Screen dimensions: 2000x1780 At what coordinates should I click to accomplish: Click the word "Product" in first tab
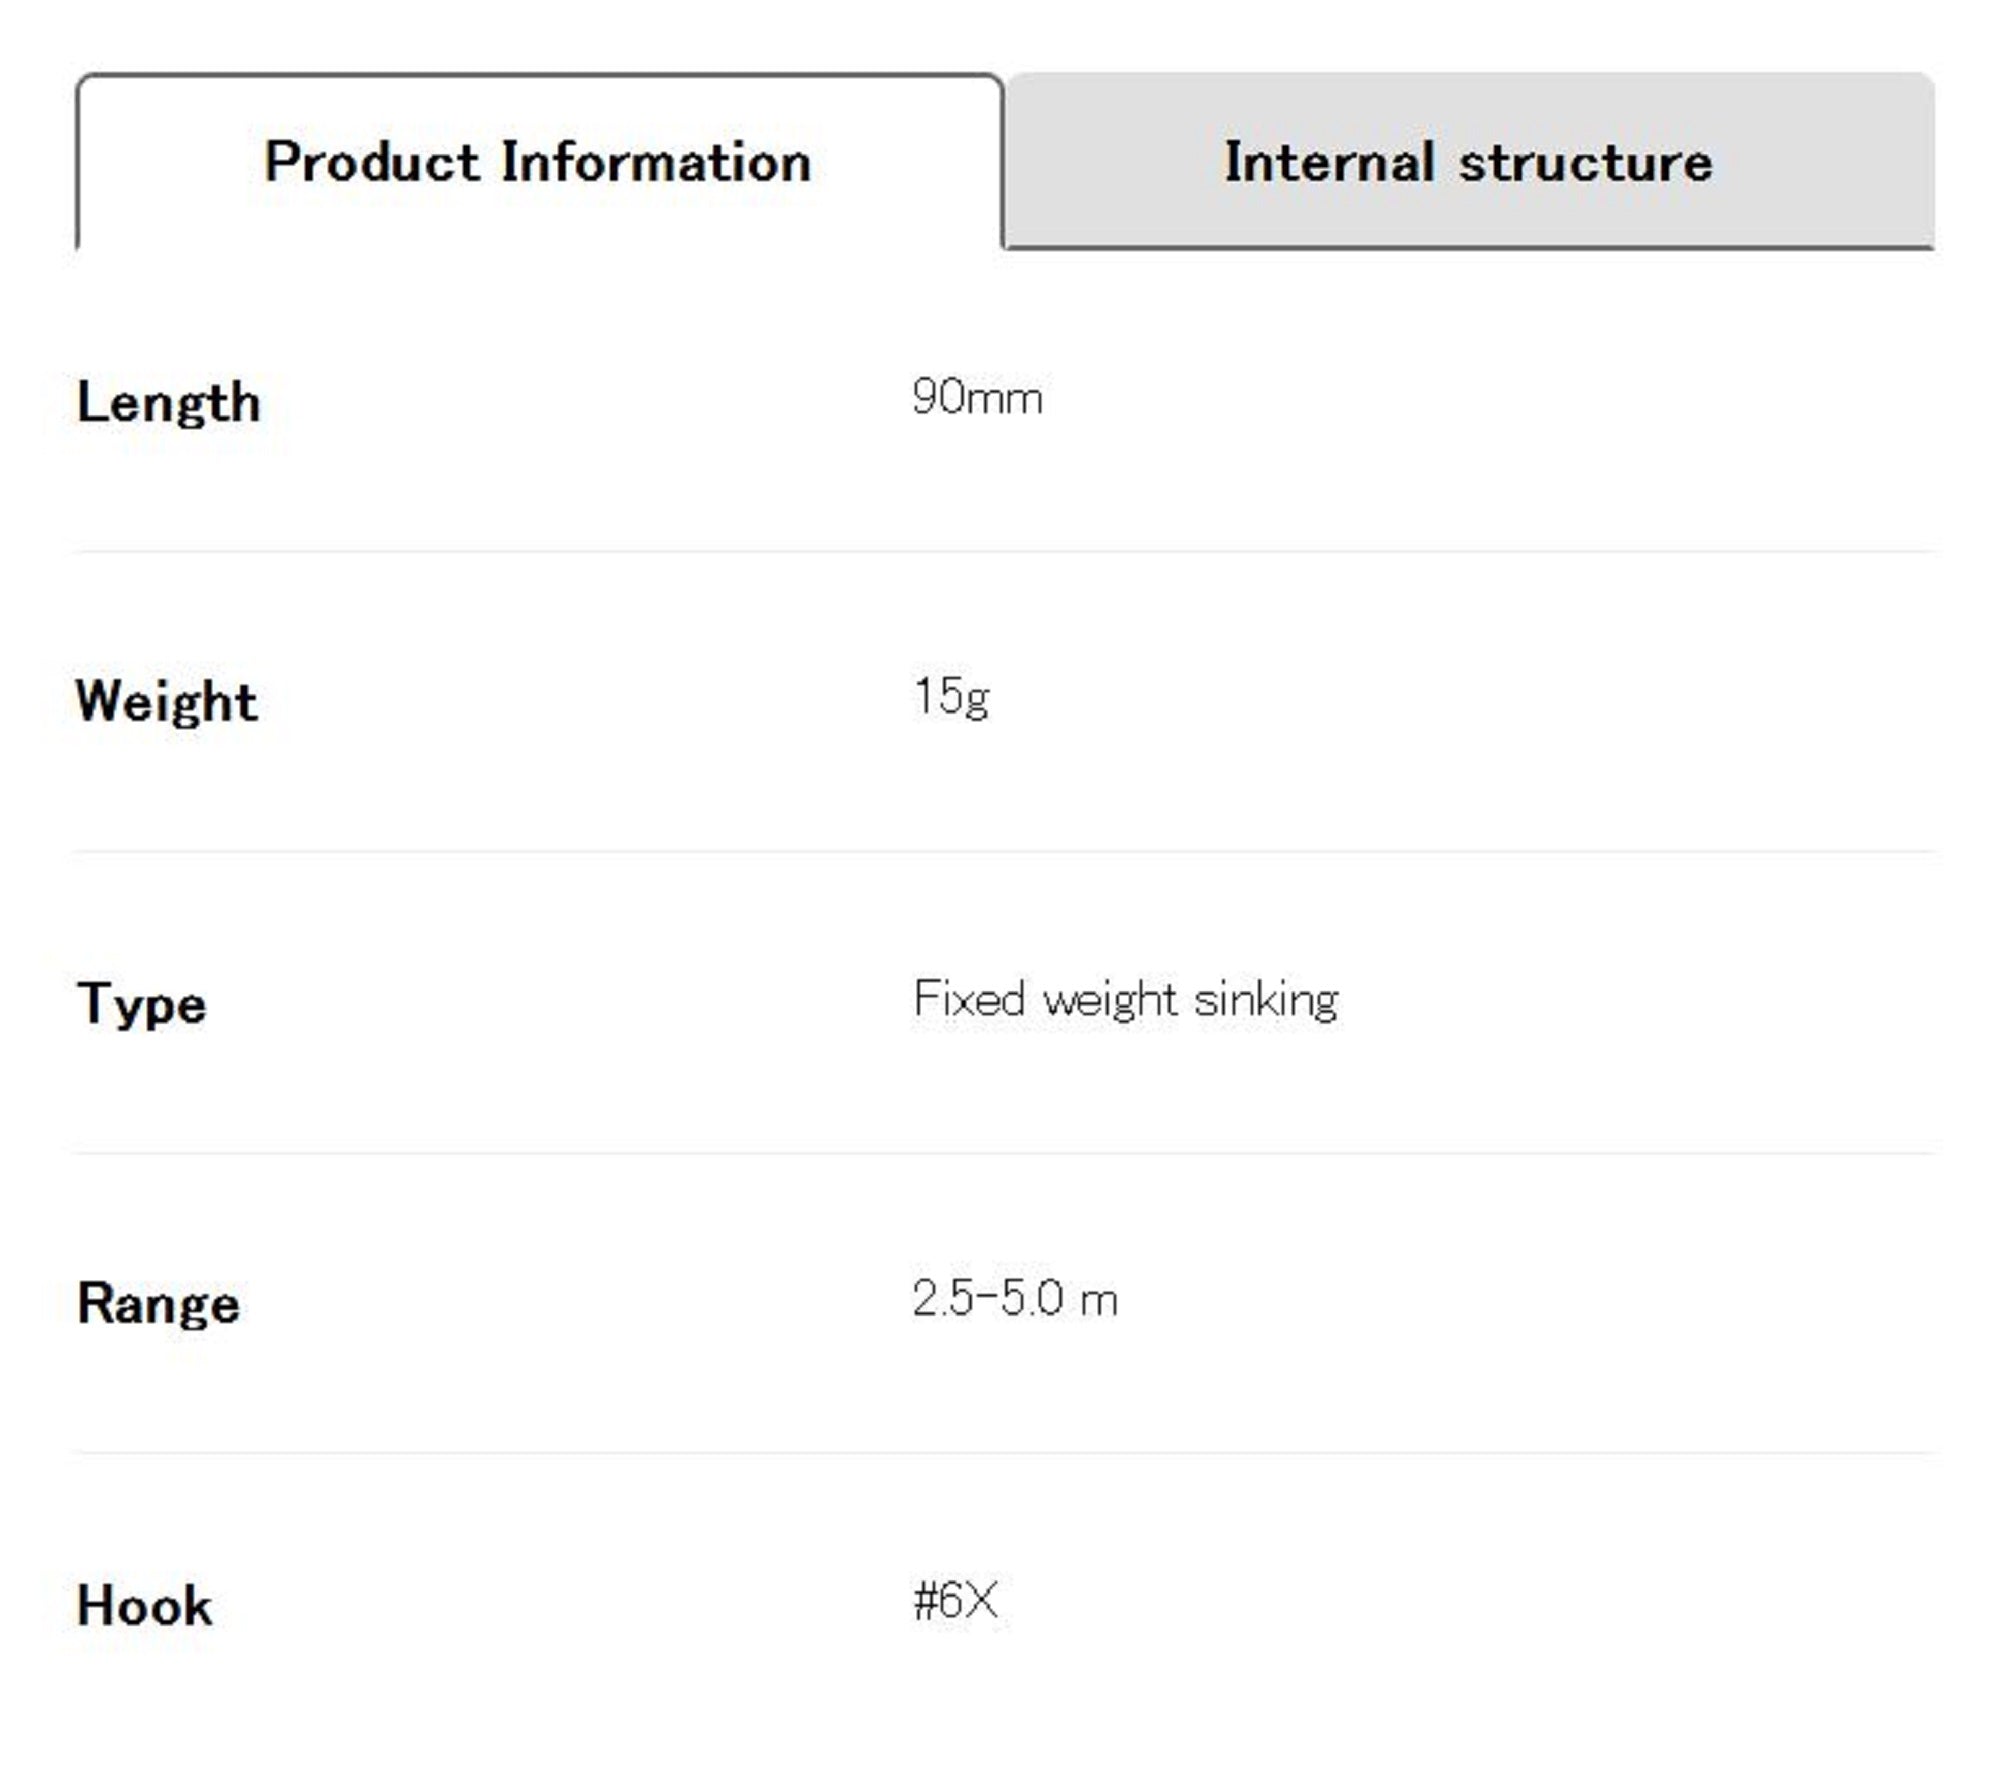pos(371,162)
